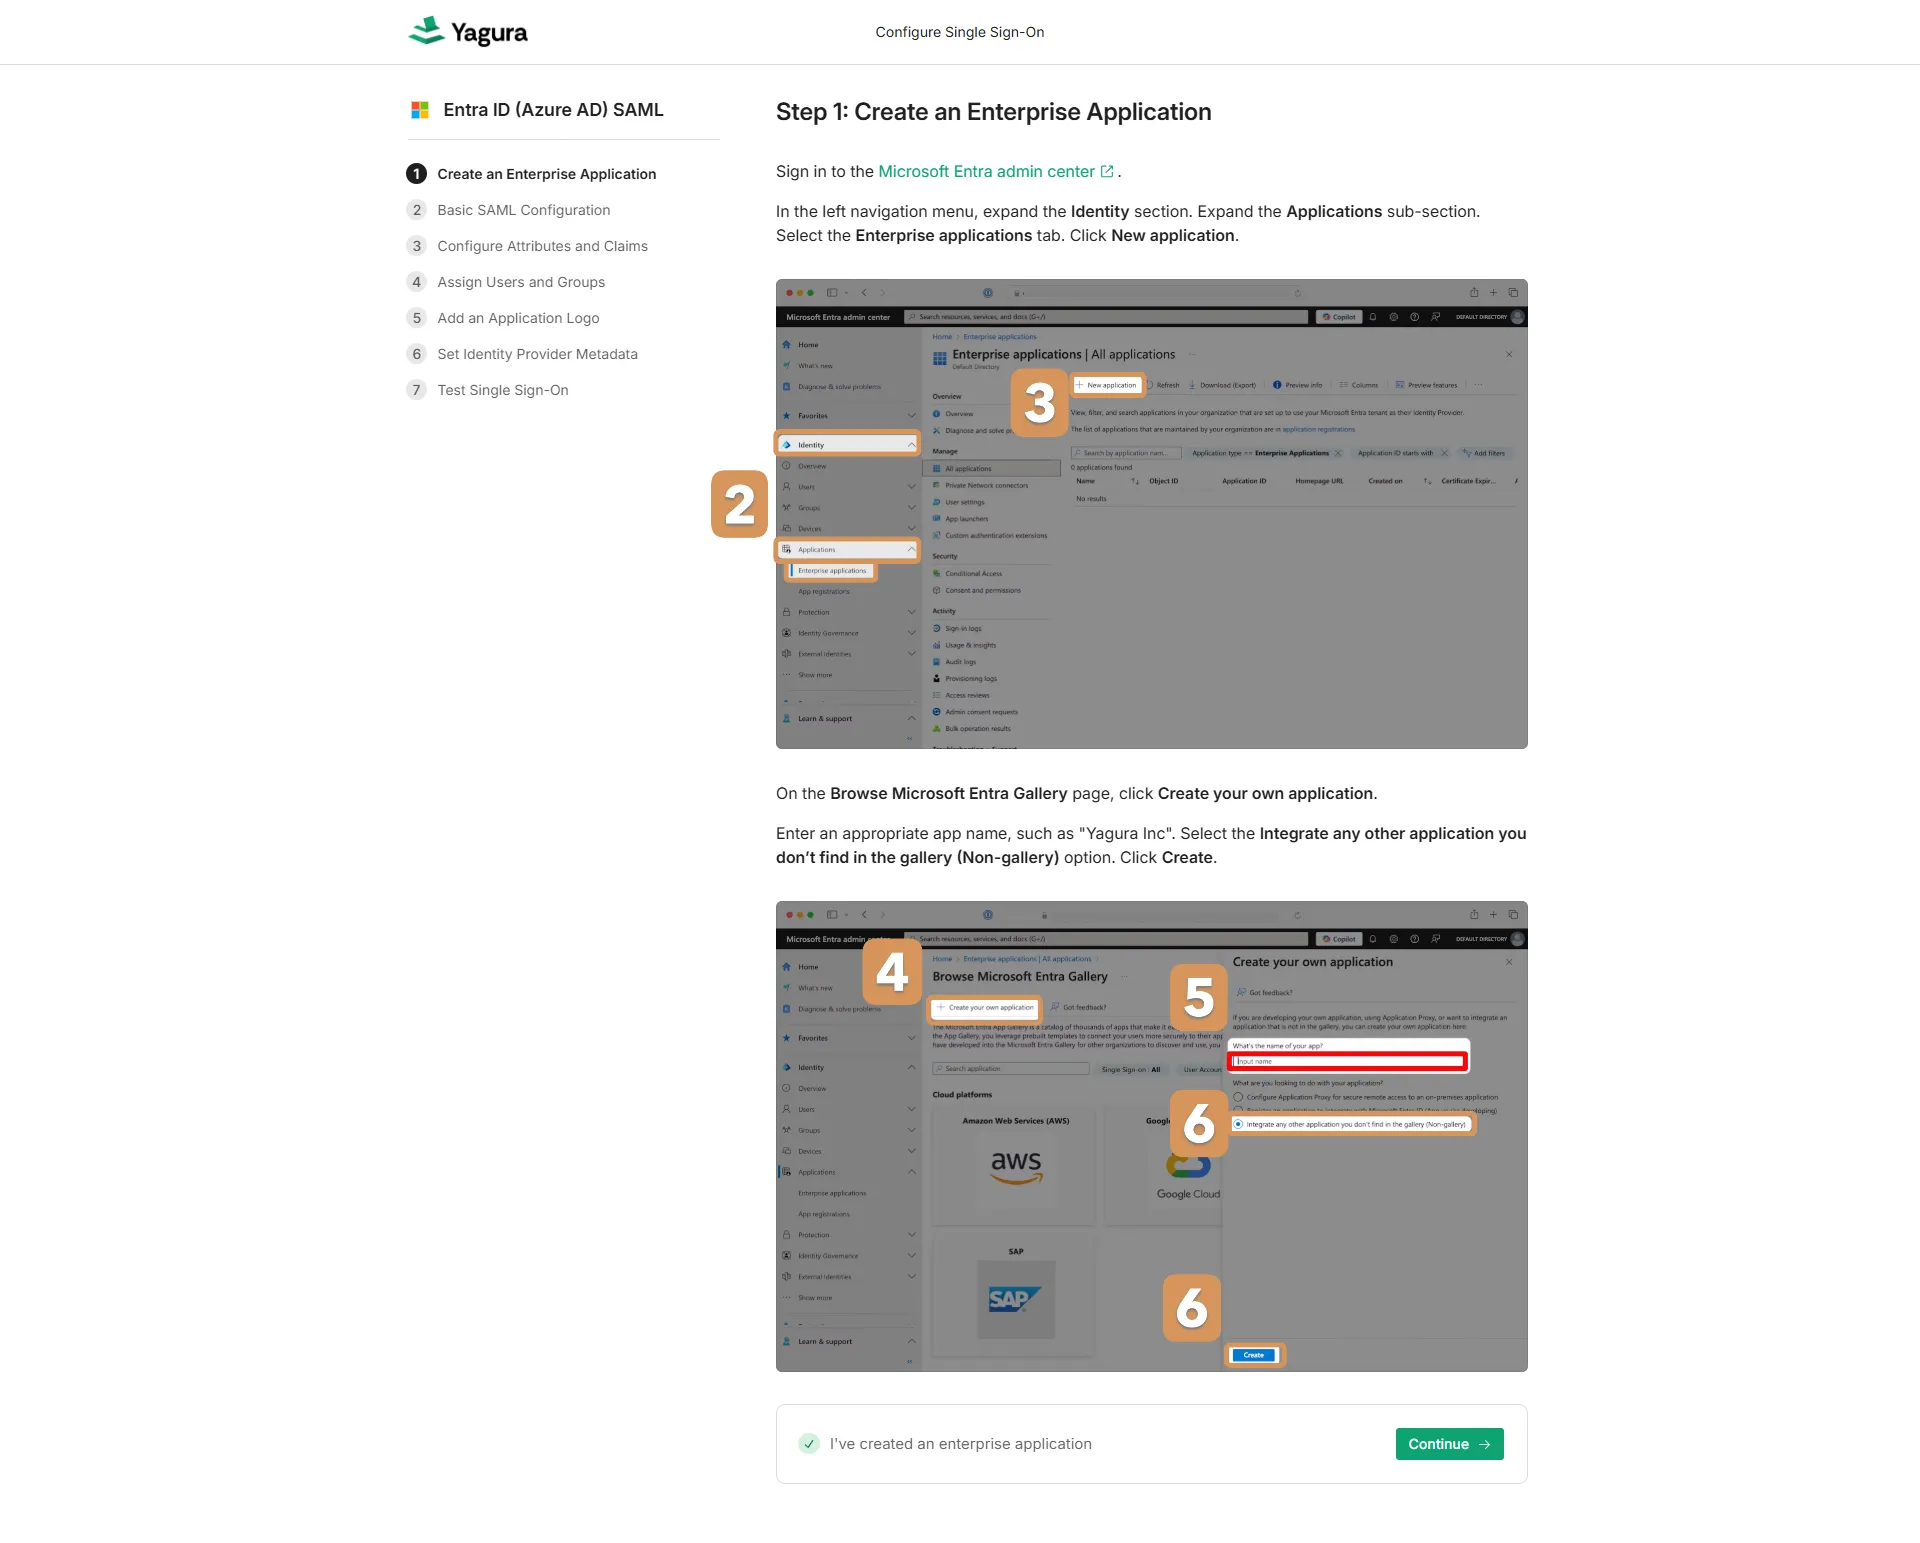Go to Configure Attributes and Claims step
Image resolution: width=1920 pixels, height=1543 pixels.
[542, 246]
